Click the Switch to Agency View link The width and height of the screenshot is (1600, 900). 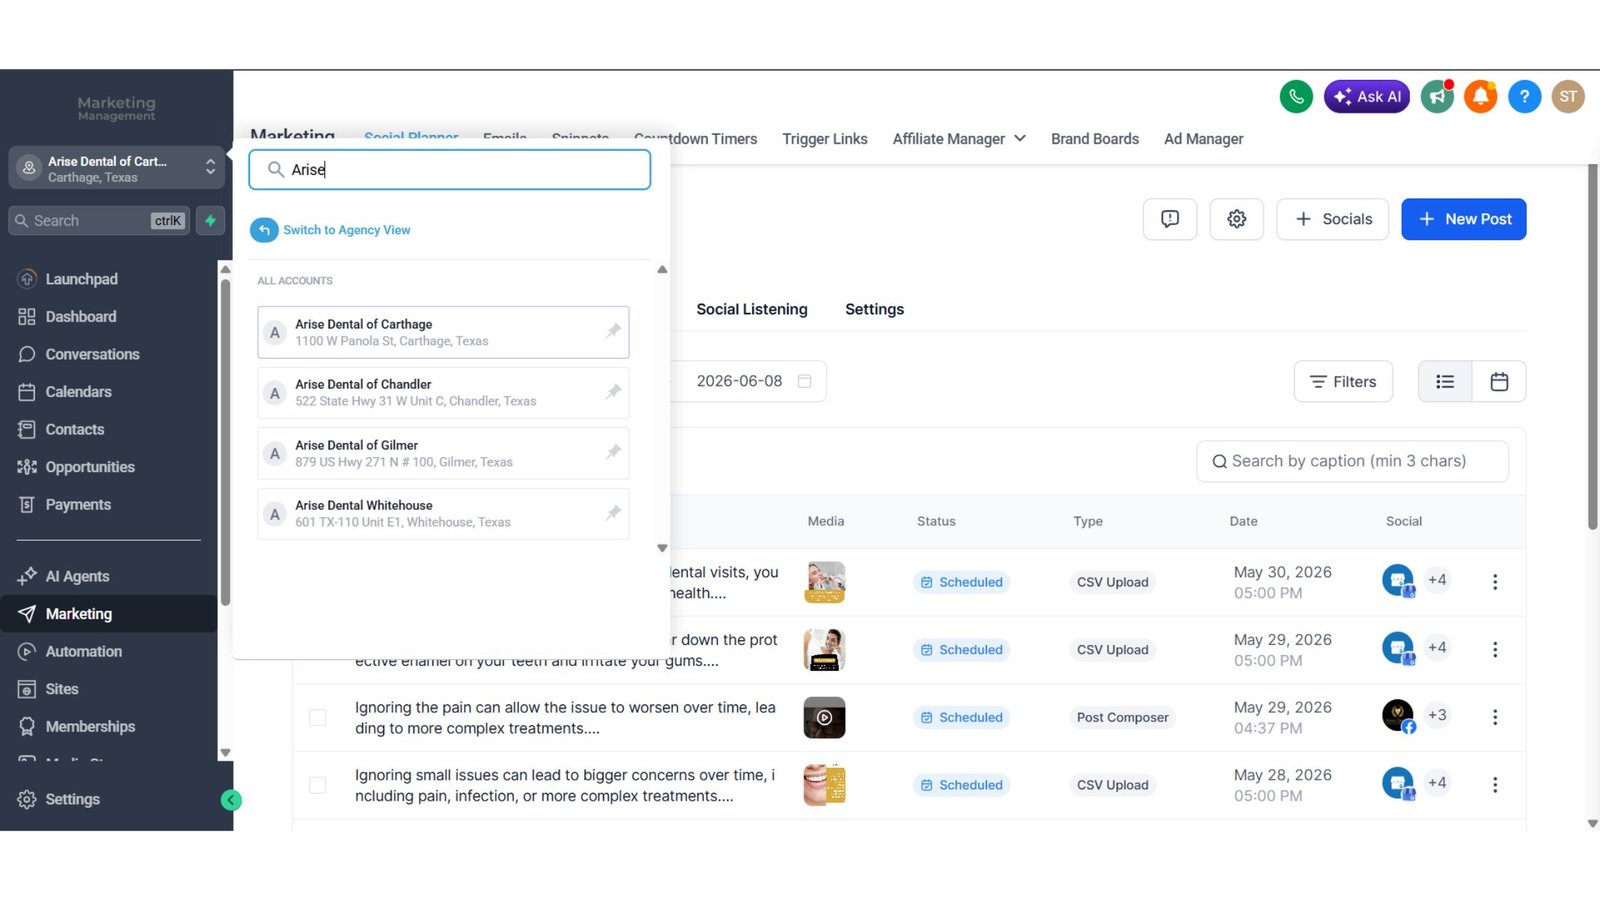coord(346,230)
